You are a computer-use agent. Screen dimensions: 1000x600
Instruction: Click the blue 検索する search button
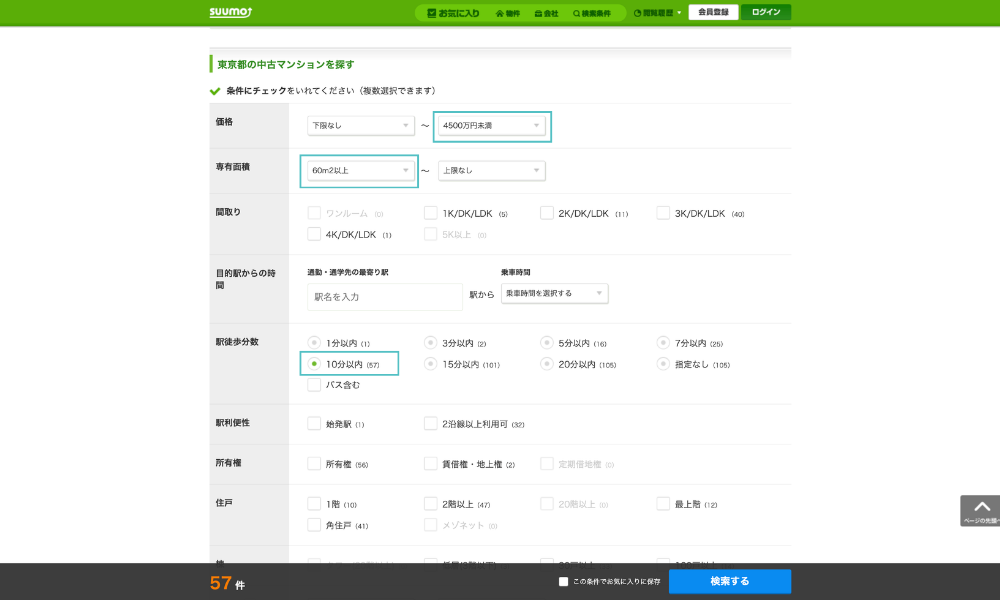coord(730,582)
